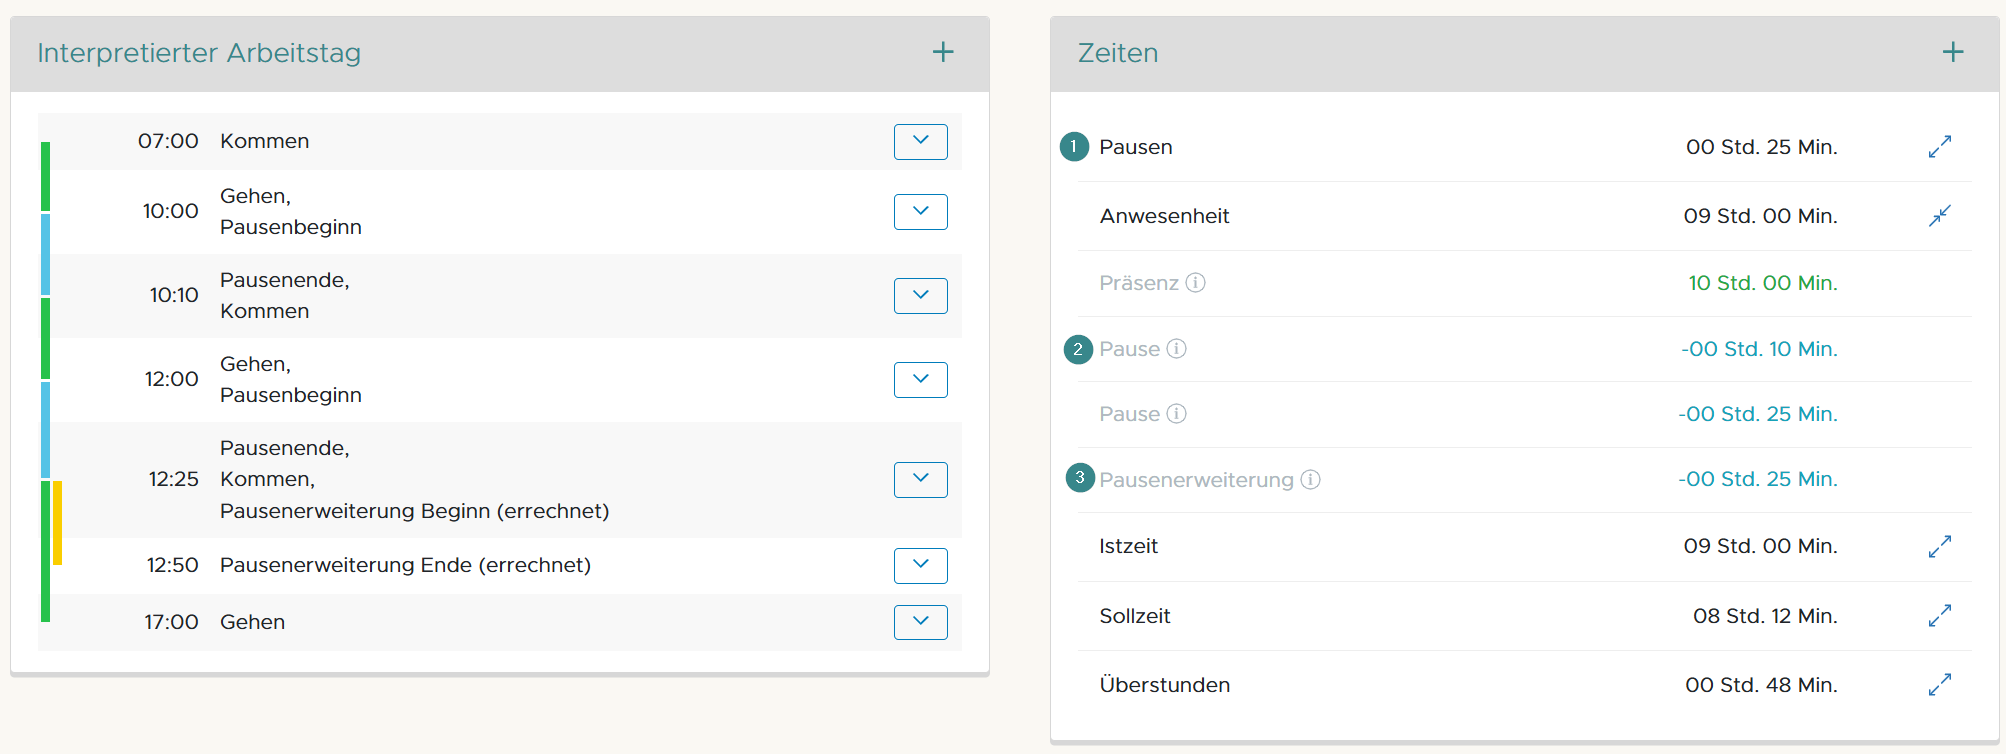Expand the Sollzeit details

(x=1939, y=616)
